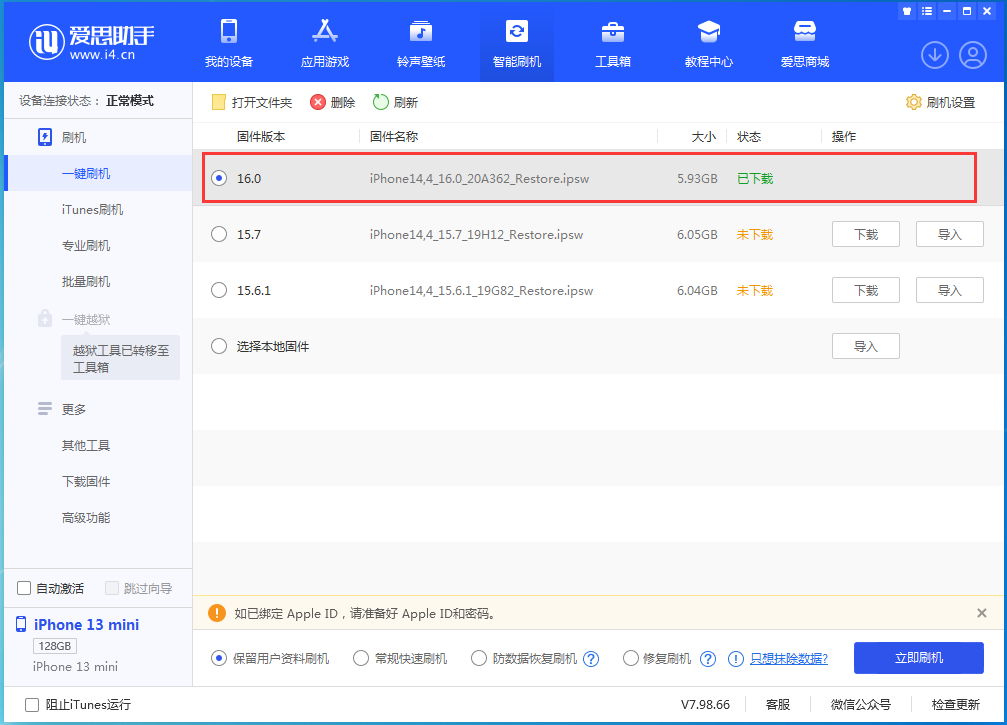Click 导入 button for local firmware
This screenshot has width=1007, height=725.
point(866,346)
